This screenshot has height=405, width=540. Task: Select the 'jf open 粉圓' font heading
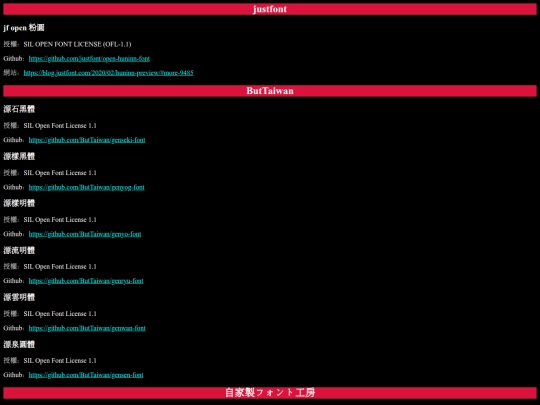[x=24, y=28]
